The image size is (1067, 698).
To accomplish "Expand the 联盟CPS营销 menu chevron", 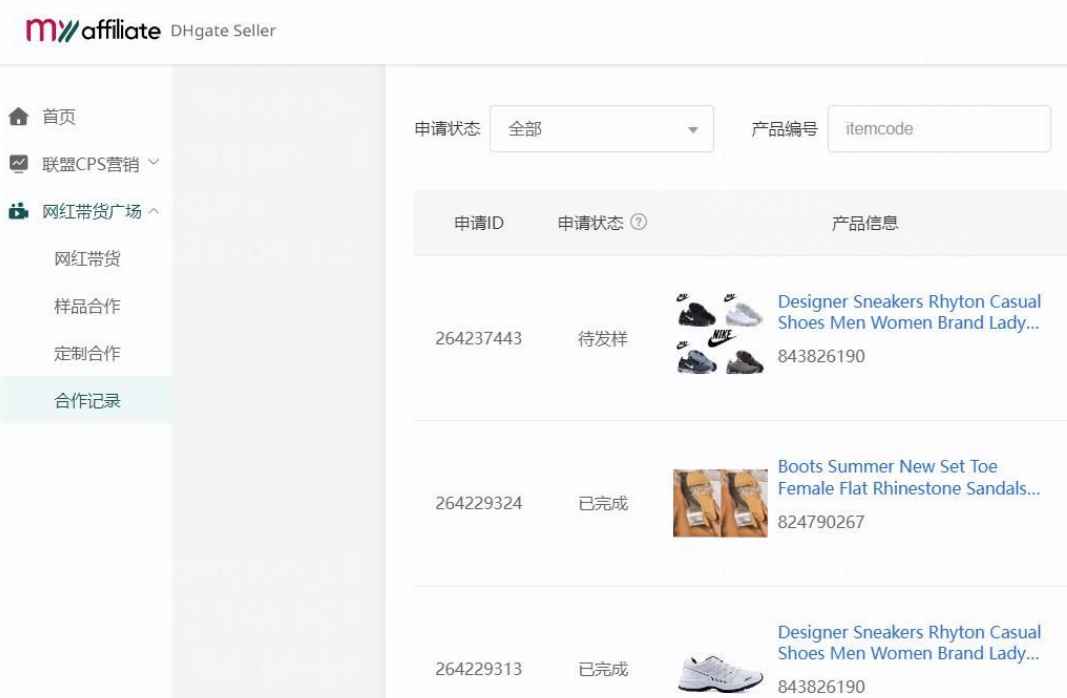I will tap(154, 162).
